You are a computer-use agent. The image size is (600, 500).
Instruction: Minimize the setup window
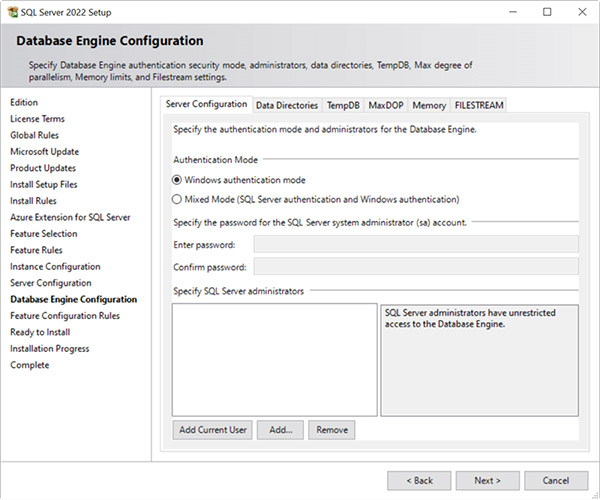pyautogui.click(x=513, y=12)
